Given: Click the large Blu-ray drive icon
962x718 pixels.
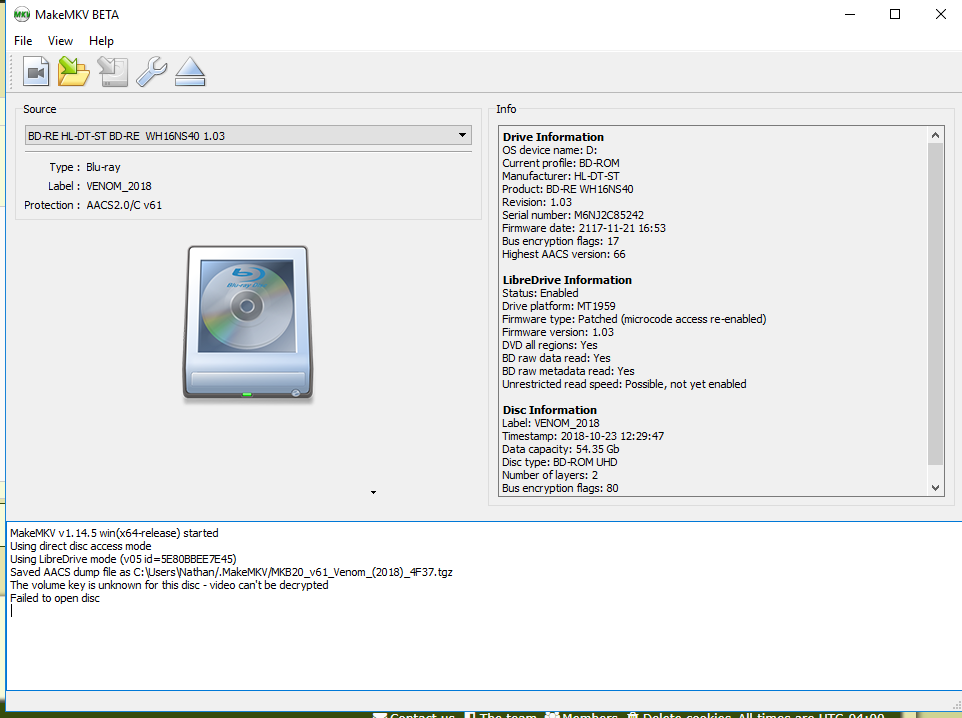Looking at the screenshot, I should 247,325.
